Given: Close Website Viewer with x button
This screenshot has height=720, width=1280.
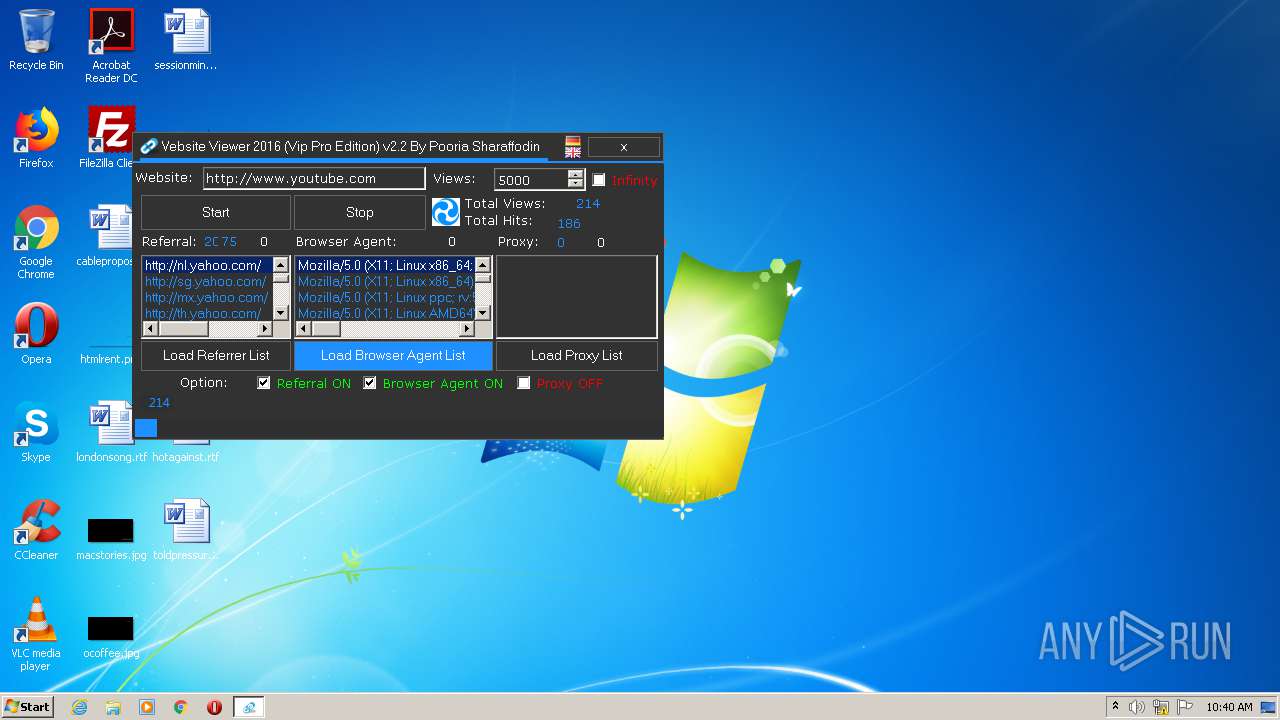Looking at the screenshot, I should (624, 147).
